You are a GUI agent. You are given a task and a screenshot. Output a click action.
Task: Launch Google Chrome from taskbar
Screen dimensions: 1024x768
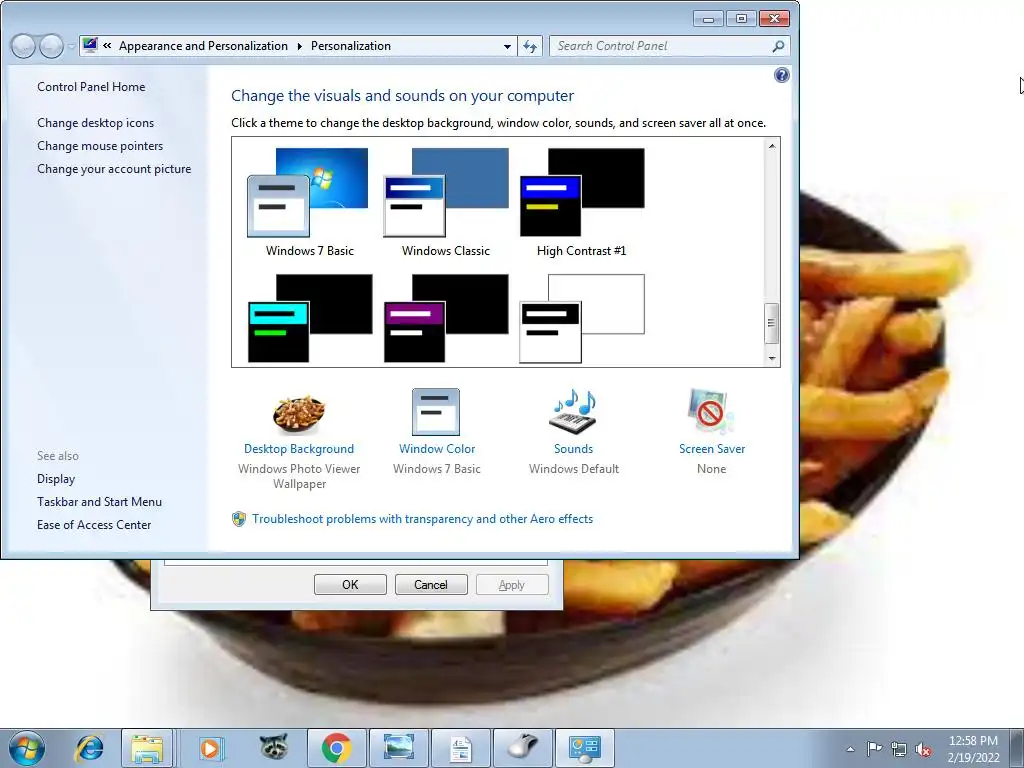[x=336, y=748]
